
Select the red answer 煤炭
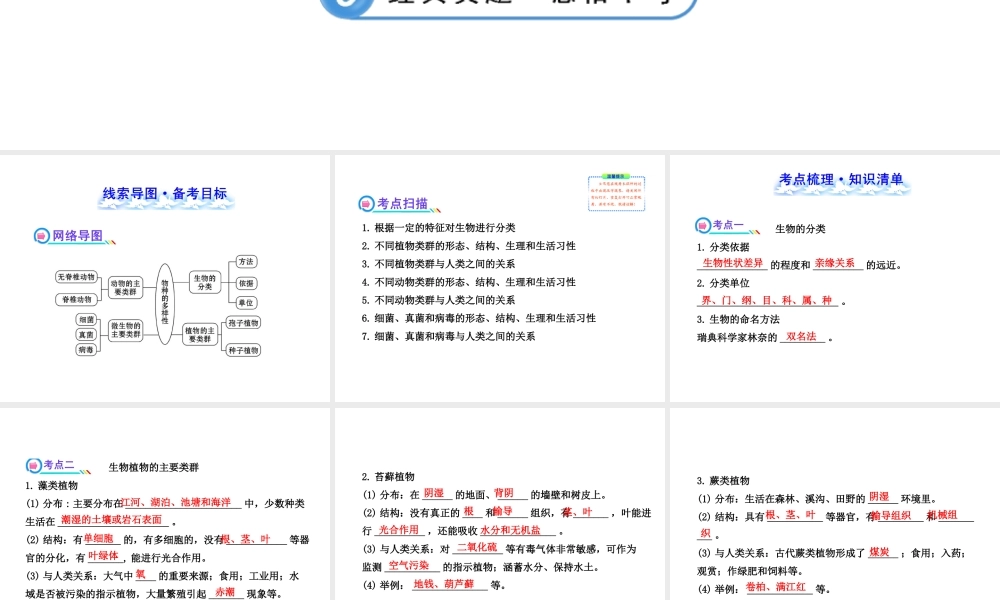(879, 552)
